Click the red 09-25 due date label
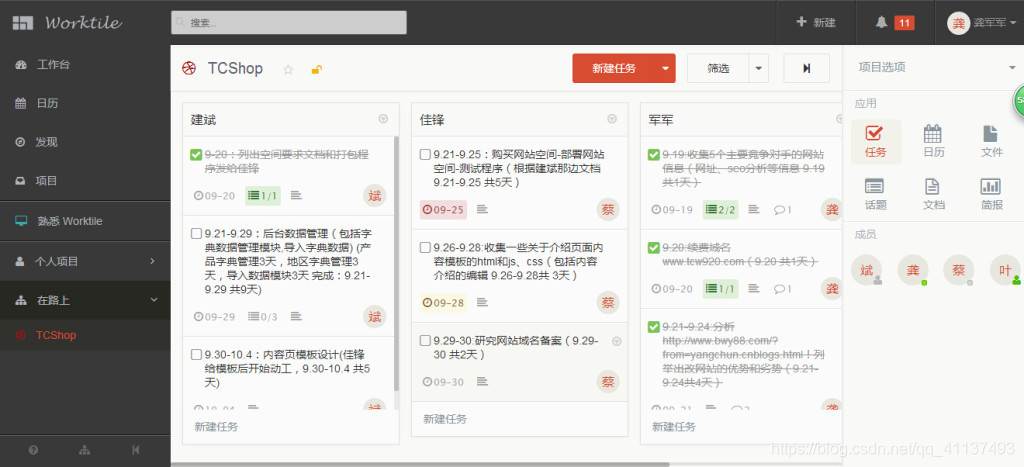The width and height of the screenshot is (1024, 467). pyautogui.click(x=443, y=210)
